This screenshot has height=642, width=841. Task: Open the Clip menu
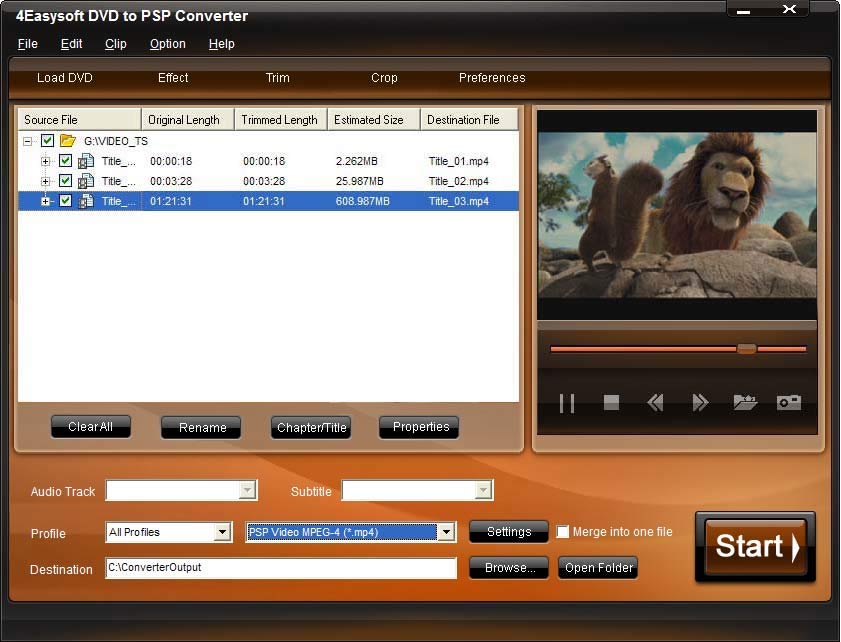[115, 44]
